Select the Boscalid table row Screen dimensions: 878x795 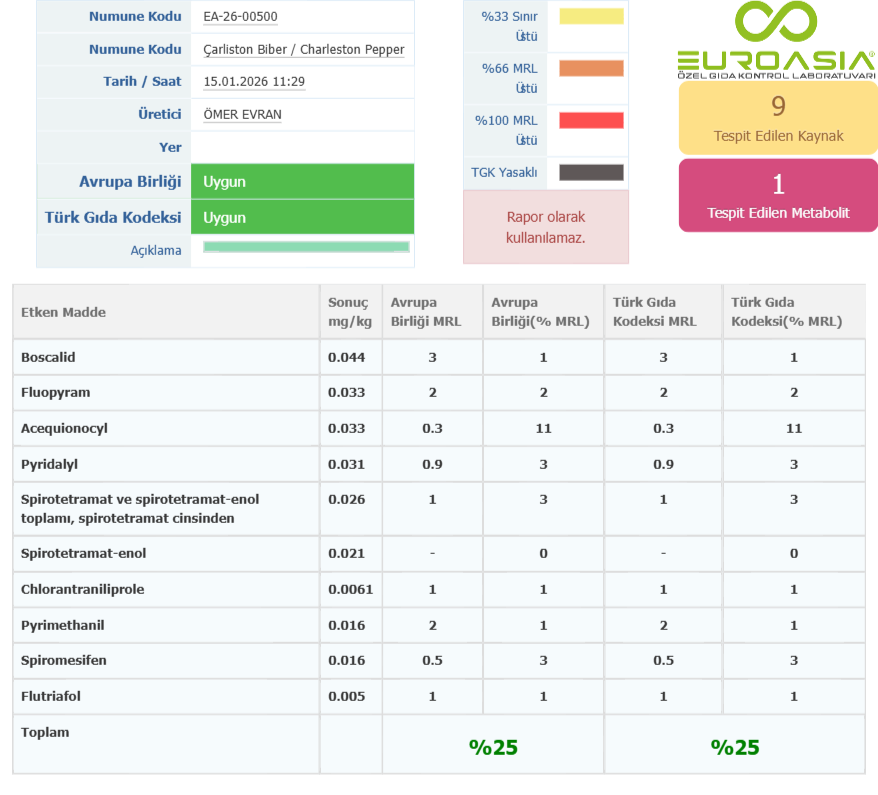click(x=48, y=357)
